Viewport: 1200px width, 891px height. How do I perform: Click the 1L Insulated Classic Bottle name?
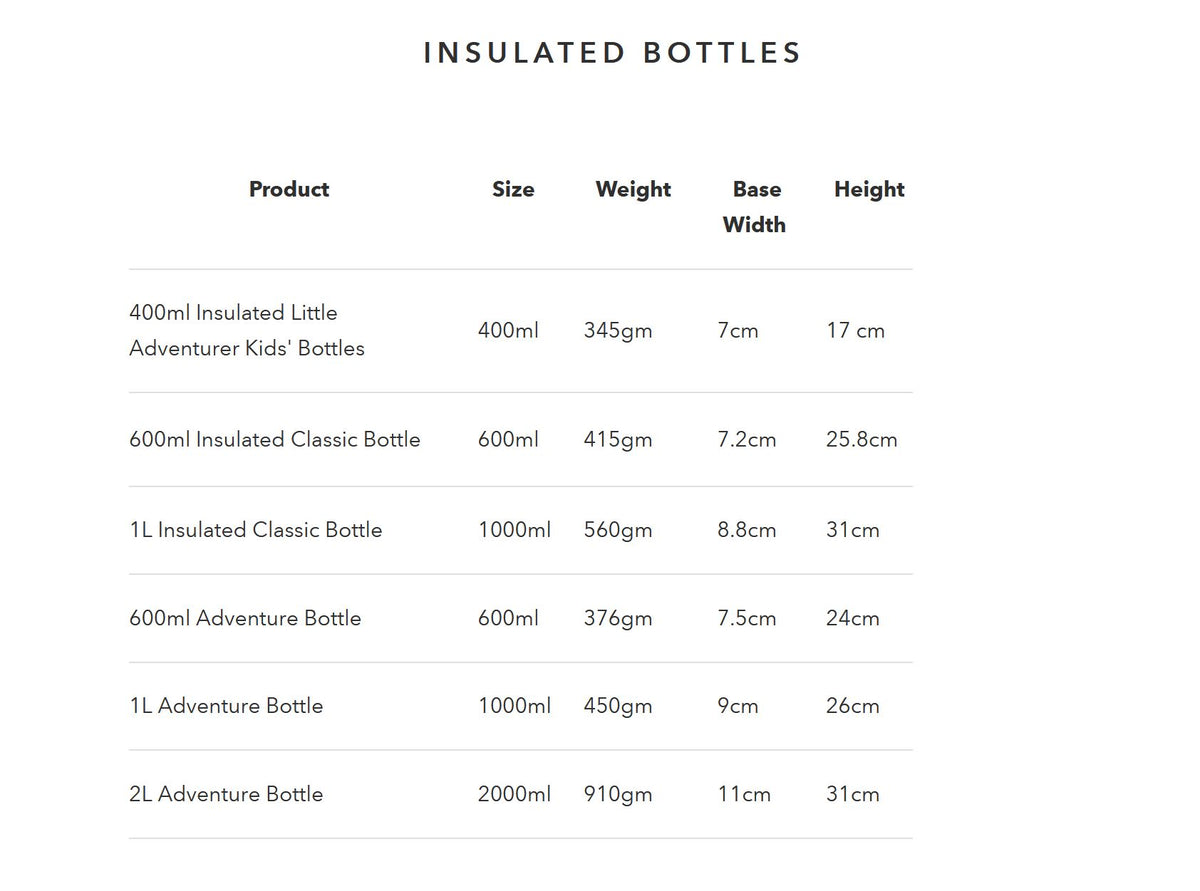(256, 530)
